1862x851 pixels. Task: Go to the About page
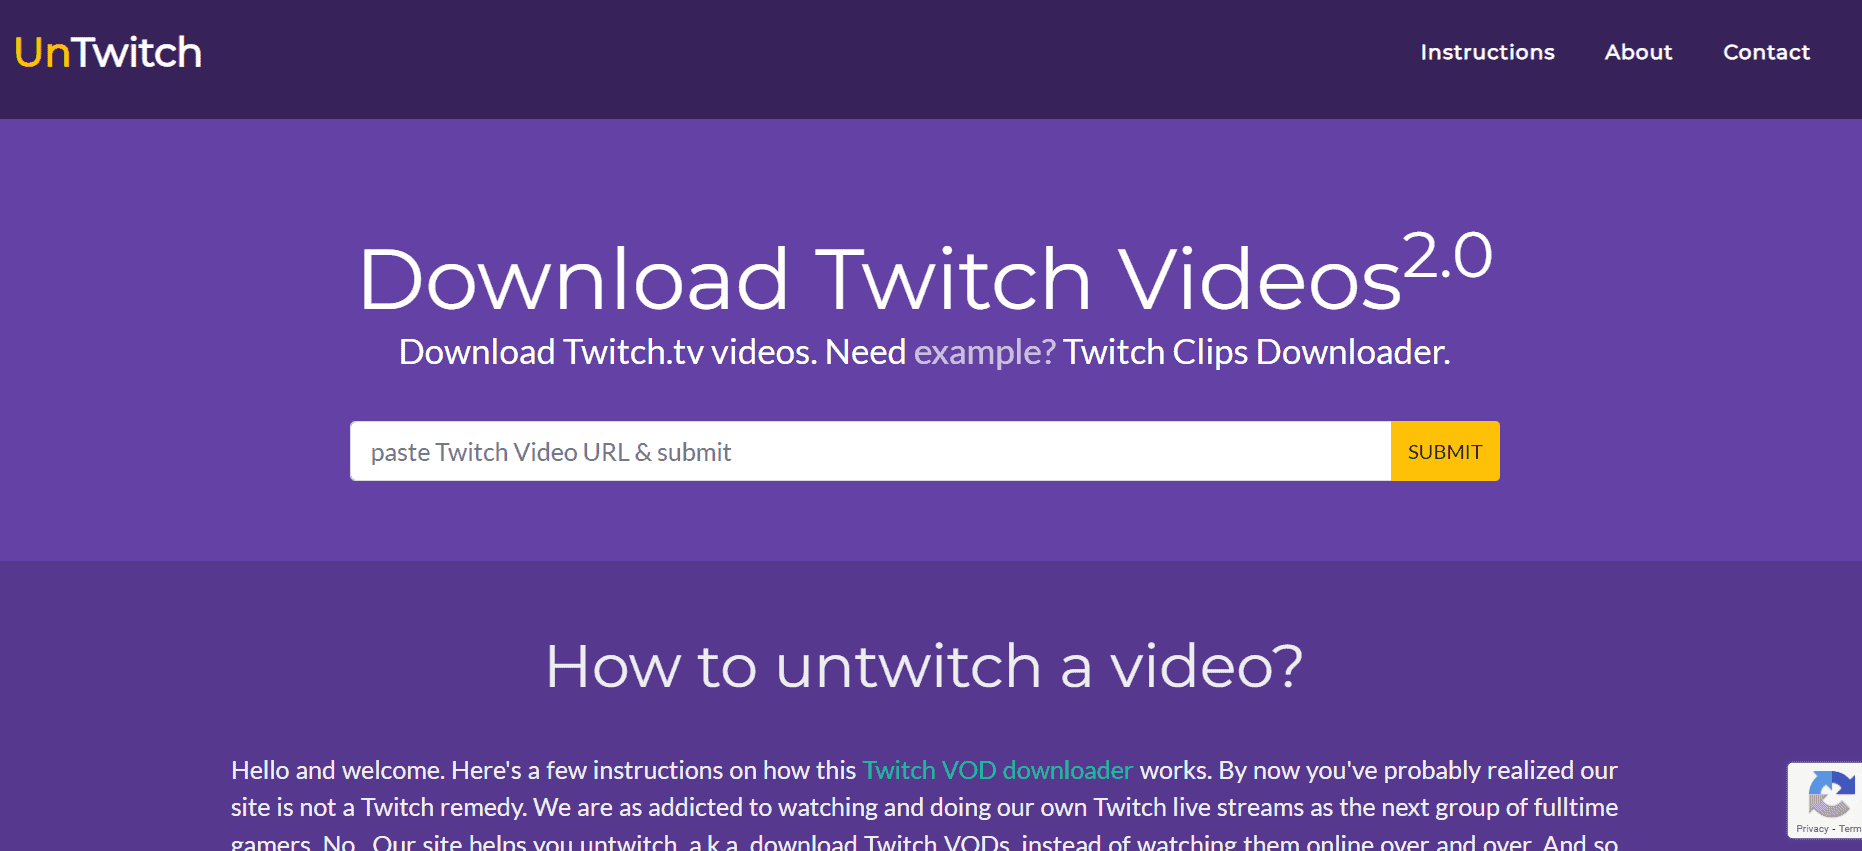(1638, 52)
